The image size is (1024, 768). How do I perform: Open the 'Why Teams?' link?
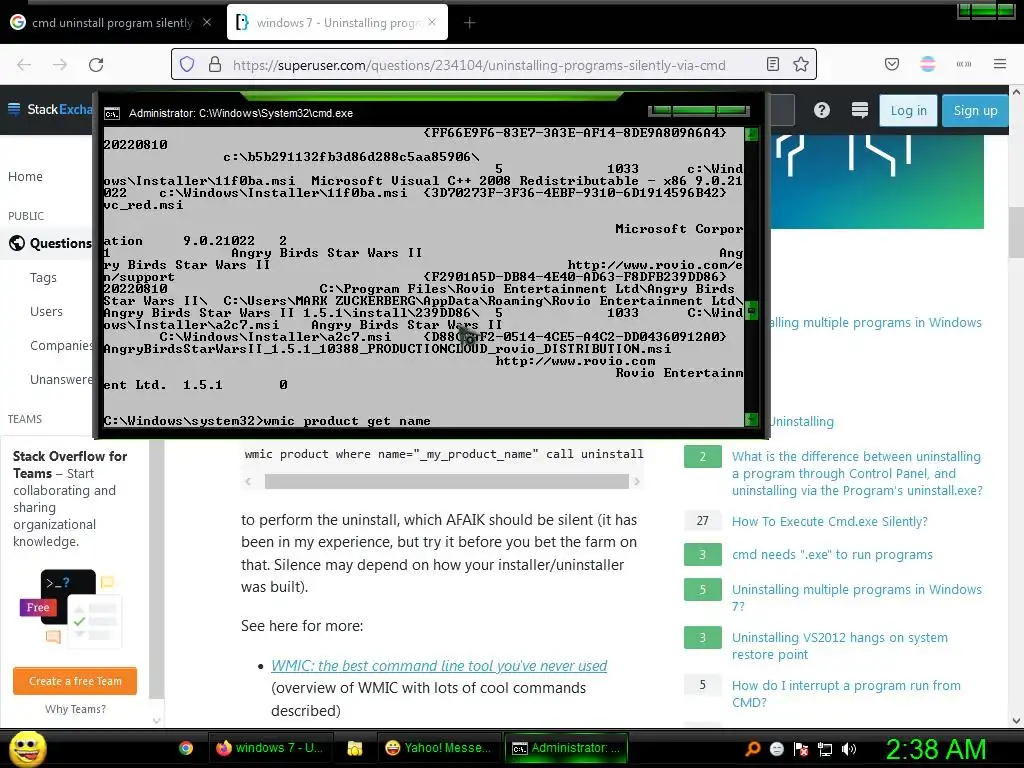[75, 709]
